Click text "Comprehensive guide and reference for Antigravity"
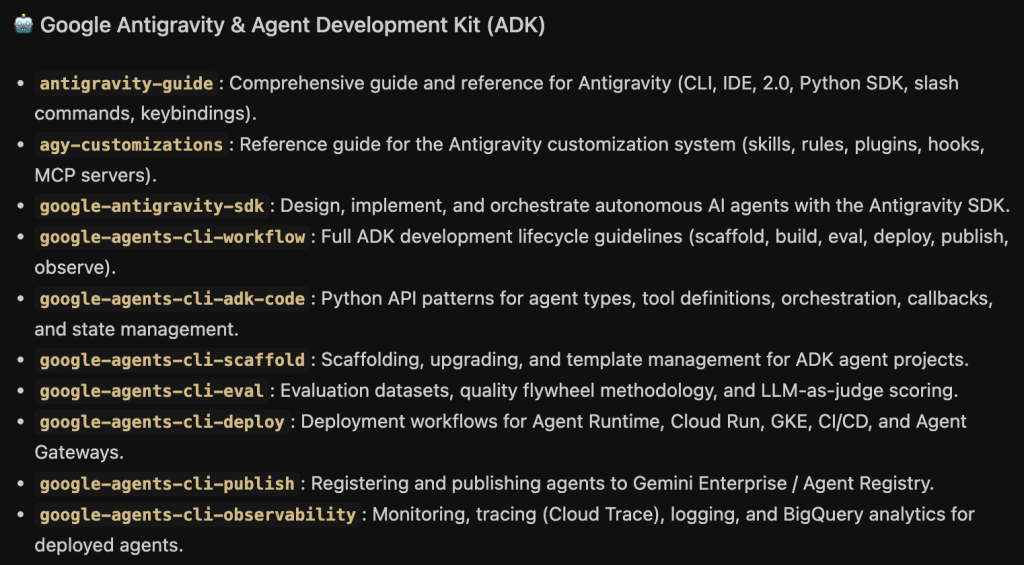Viewport: 1024px width, 565px height. tap(450, 84)
